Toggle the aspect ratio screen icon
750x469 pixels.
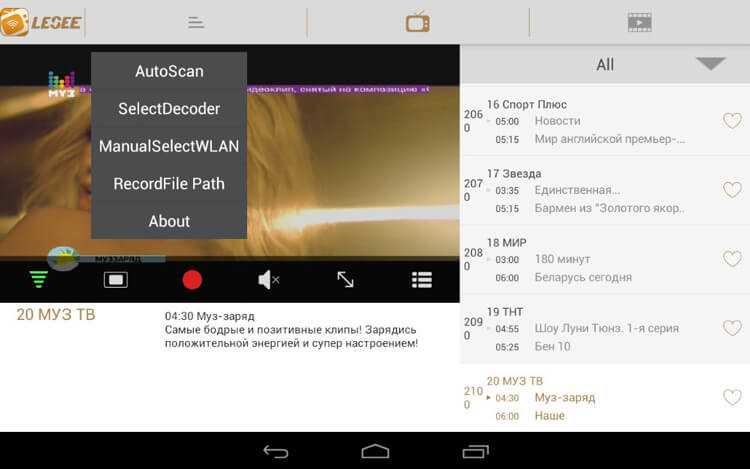coord(116,280)
